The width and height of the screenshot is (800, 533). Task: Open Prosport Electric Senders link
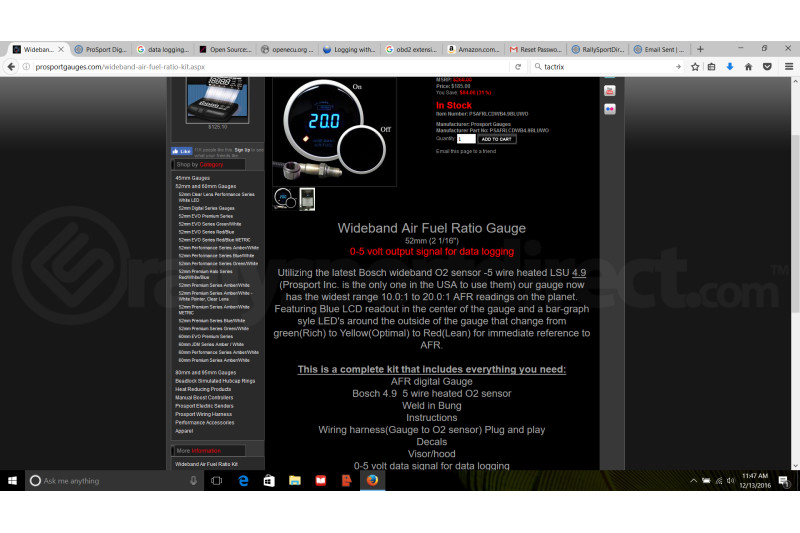coord(204,406)
